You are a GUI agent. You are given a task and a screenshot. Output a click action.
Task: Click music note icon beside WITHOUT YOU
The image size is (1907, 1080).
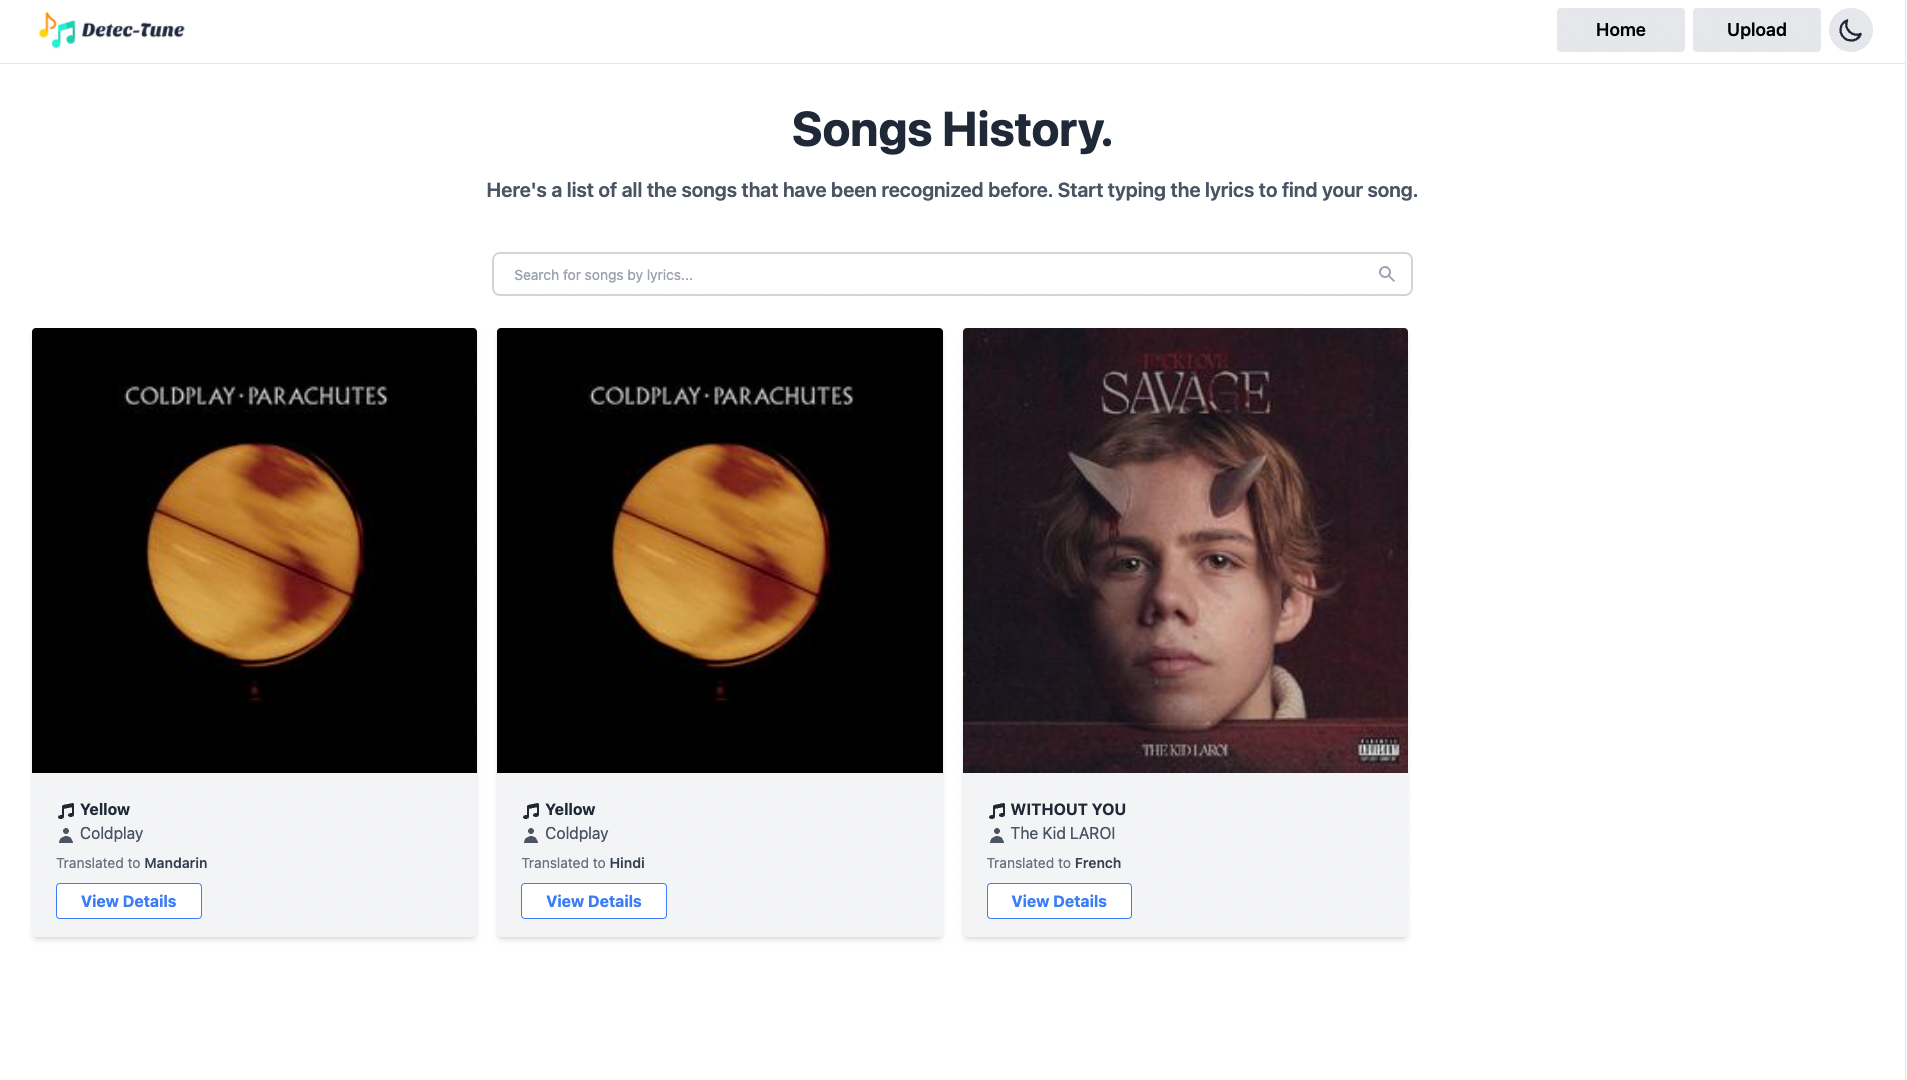pos(997,810)
